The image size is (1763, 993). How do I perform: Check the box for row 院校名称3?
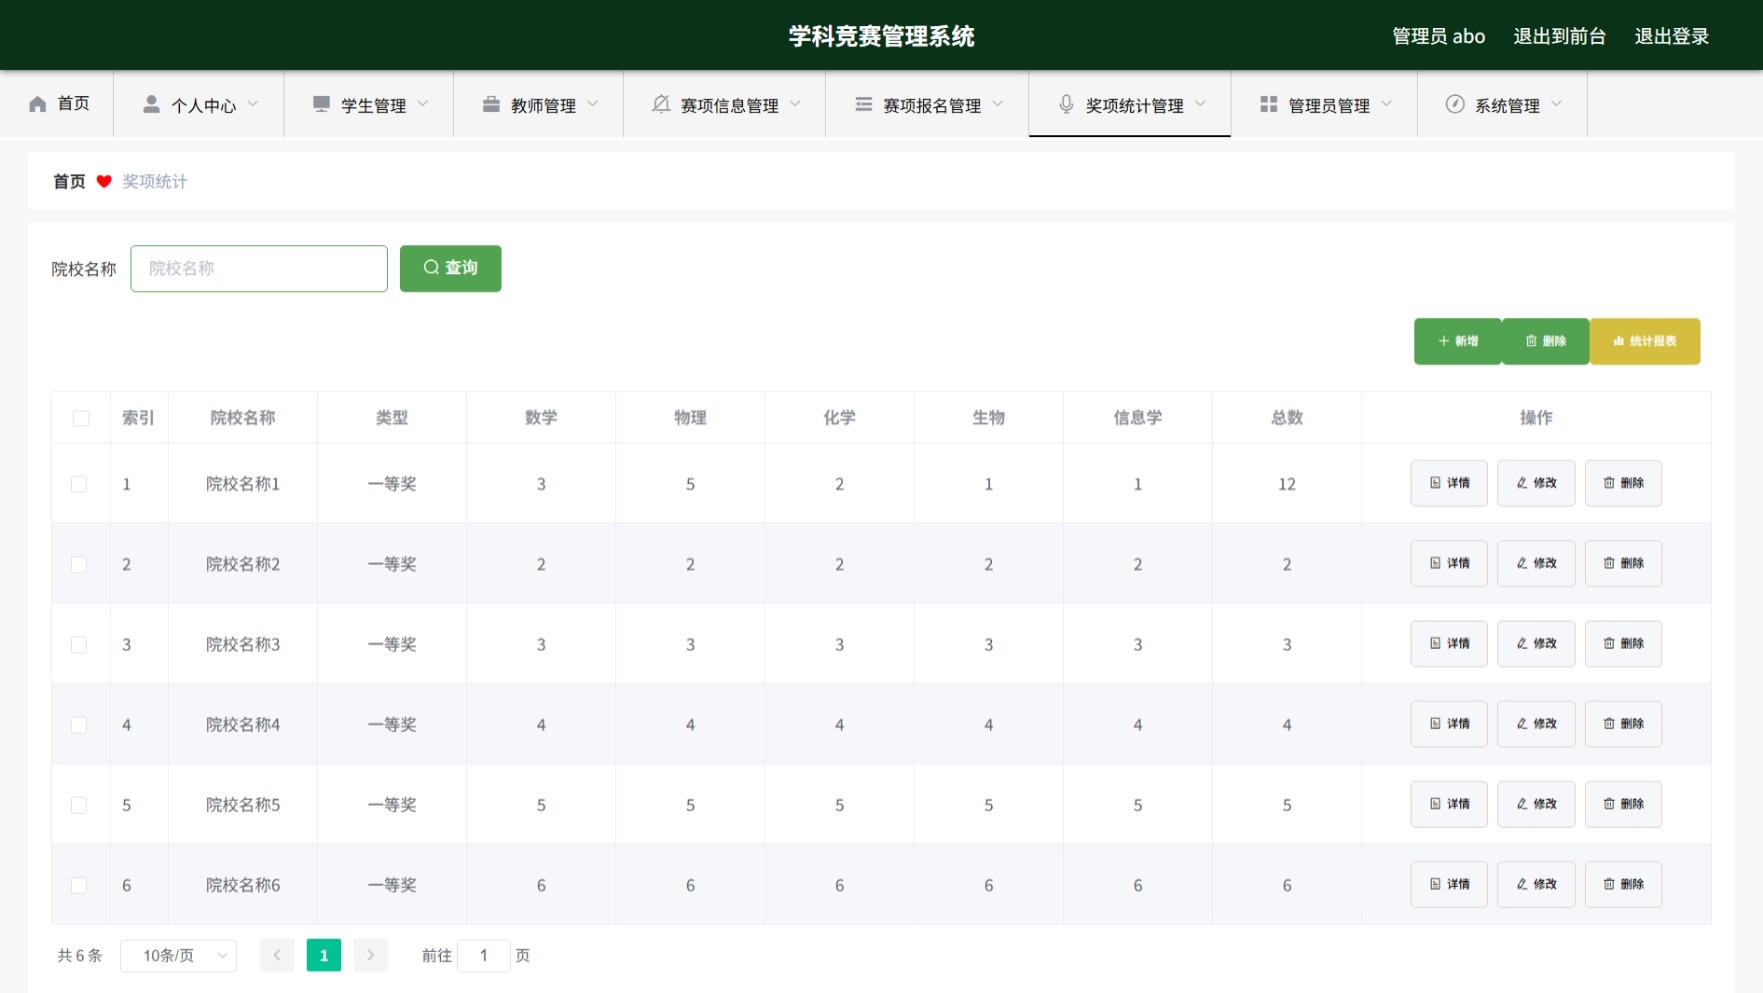pos(79,645)
